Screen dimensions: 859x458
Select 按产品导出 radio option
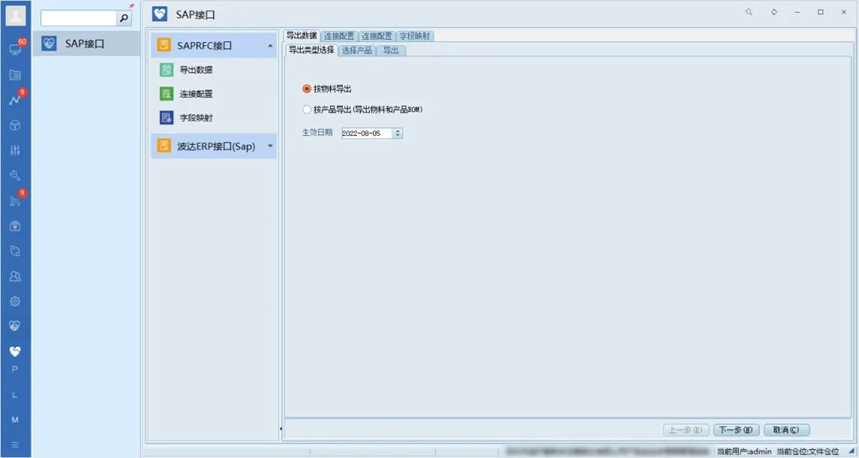pos(307,110)
